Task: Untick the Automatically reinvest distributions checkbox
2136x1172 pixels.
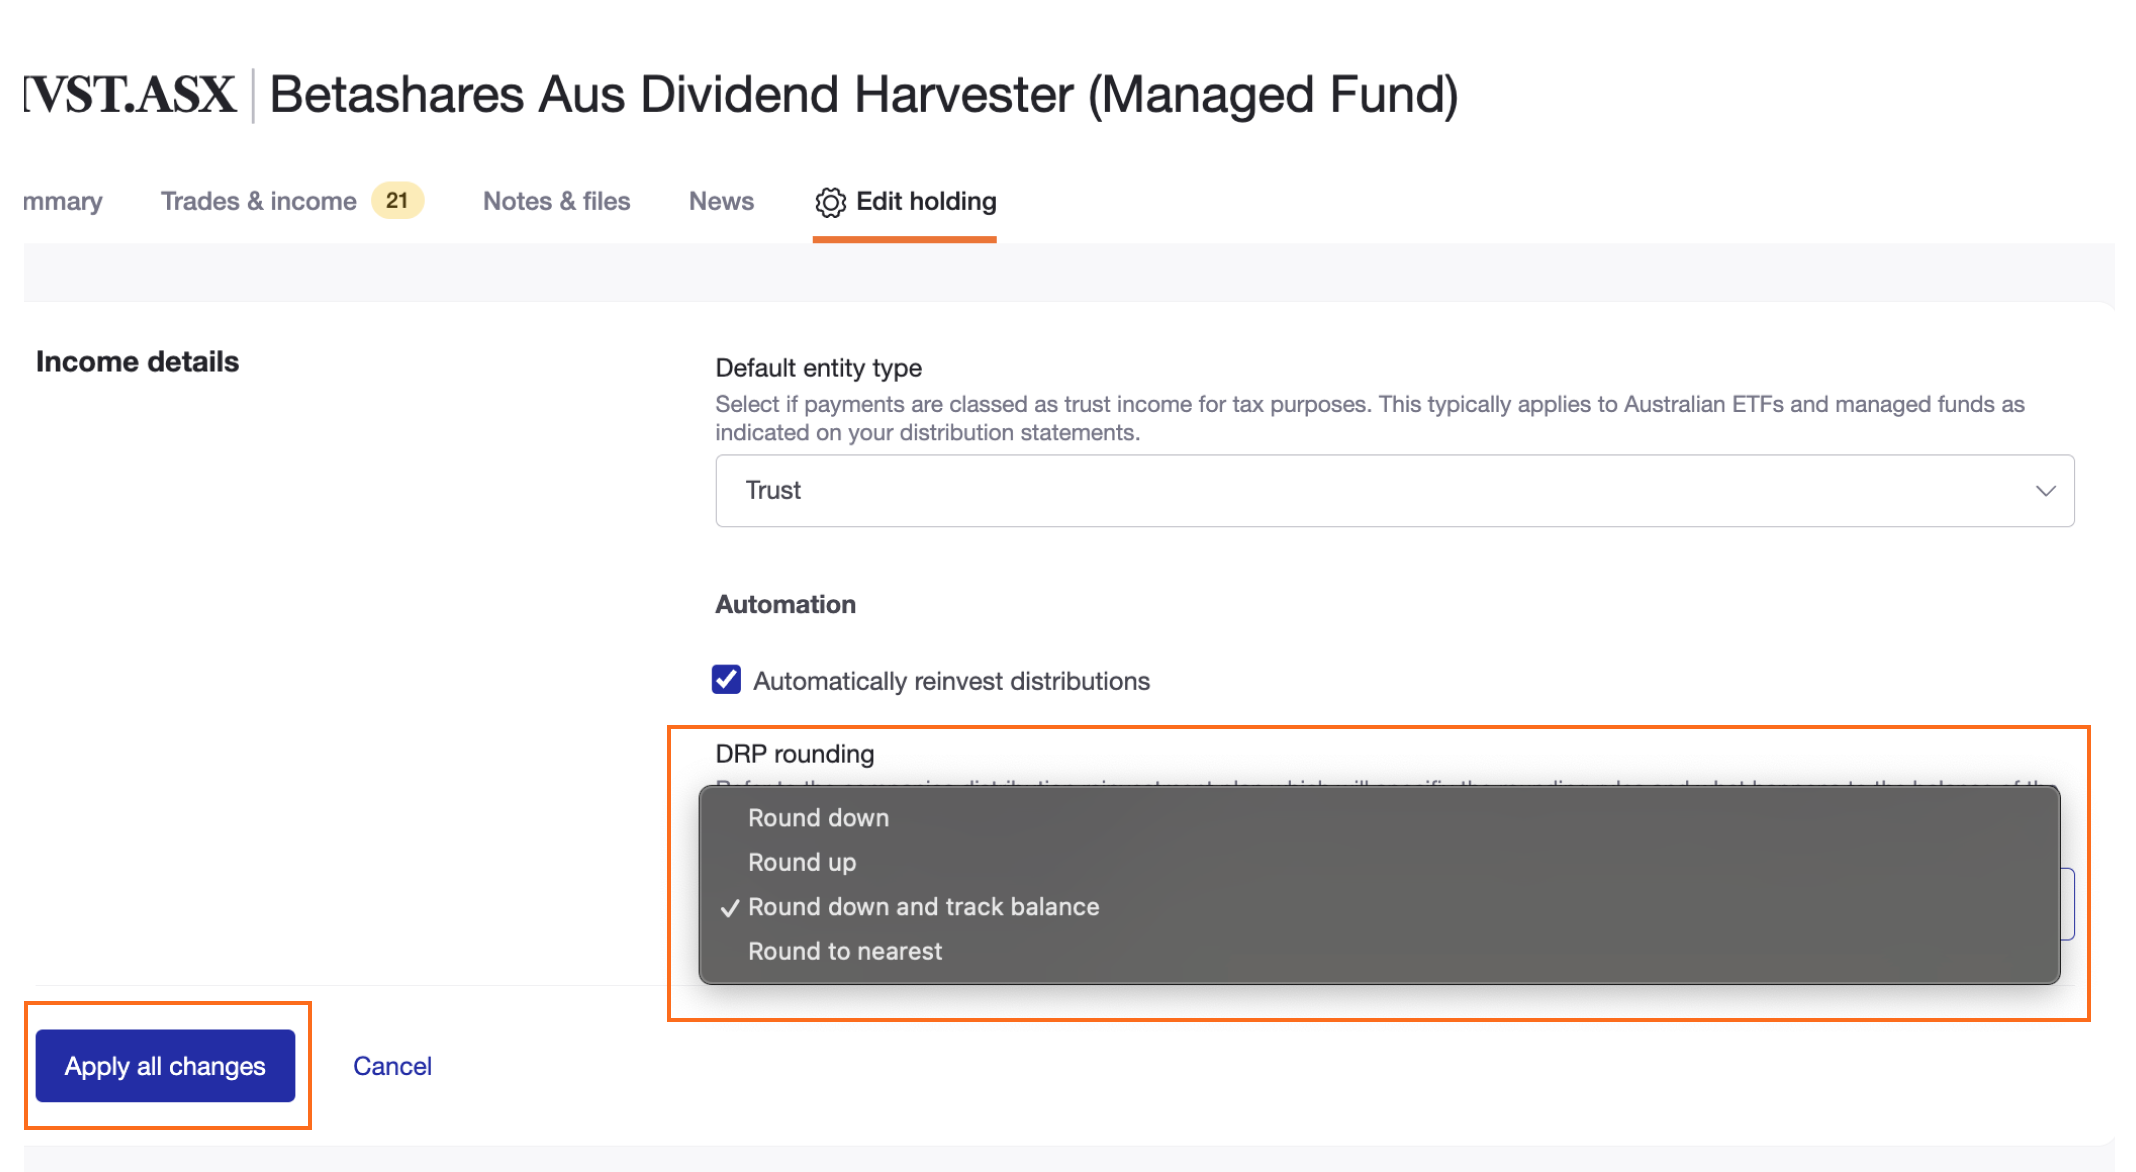Action: [727, 680]
